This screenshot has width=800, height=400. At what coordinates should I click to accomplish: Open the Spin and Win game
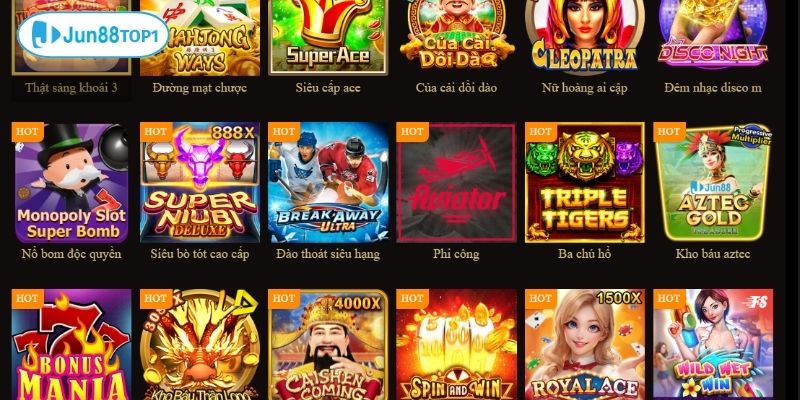point(456,344)
